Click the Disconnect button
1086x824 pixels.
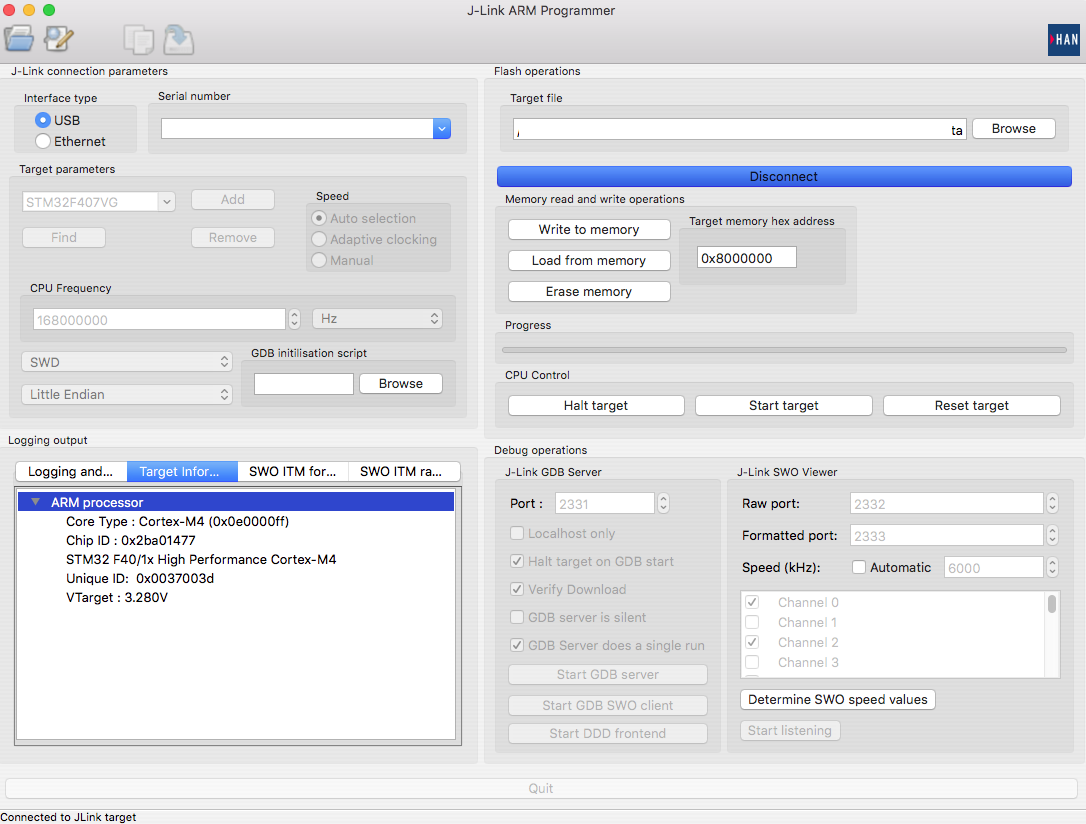coord(784,177)
